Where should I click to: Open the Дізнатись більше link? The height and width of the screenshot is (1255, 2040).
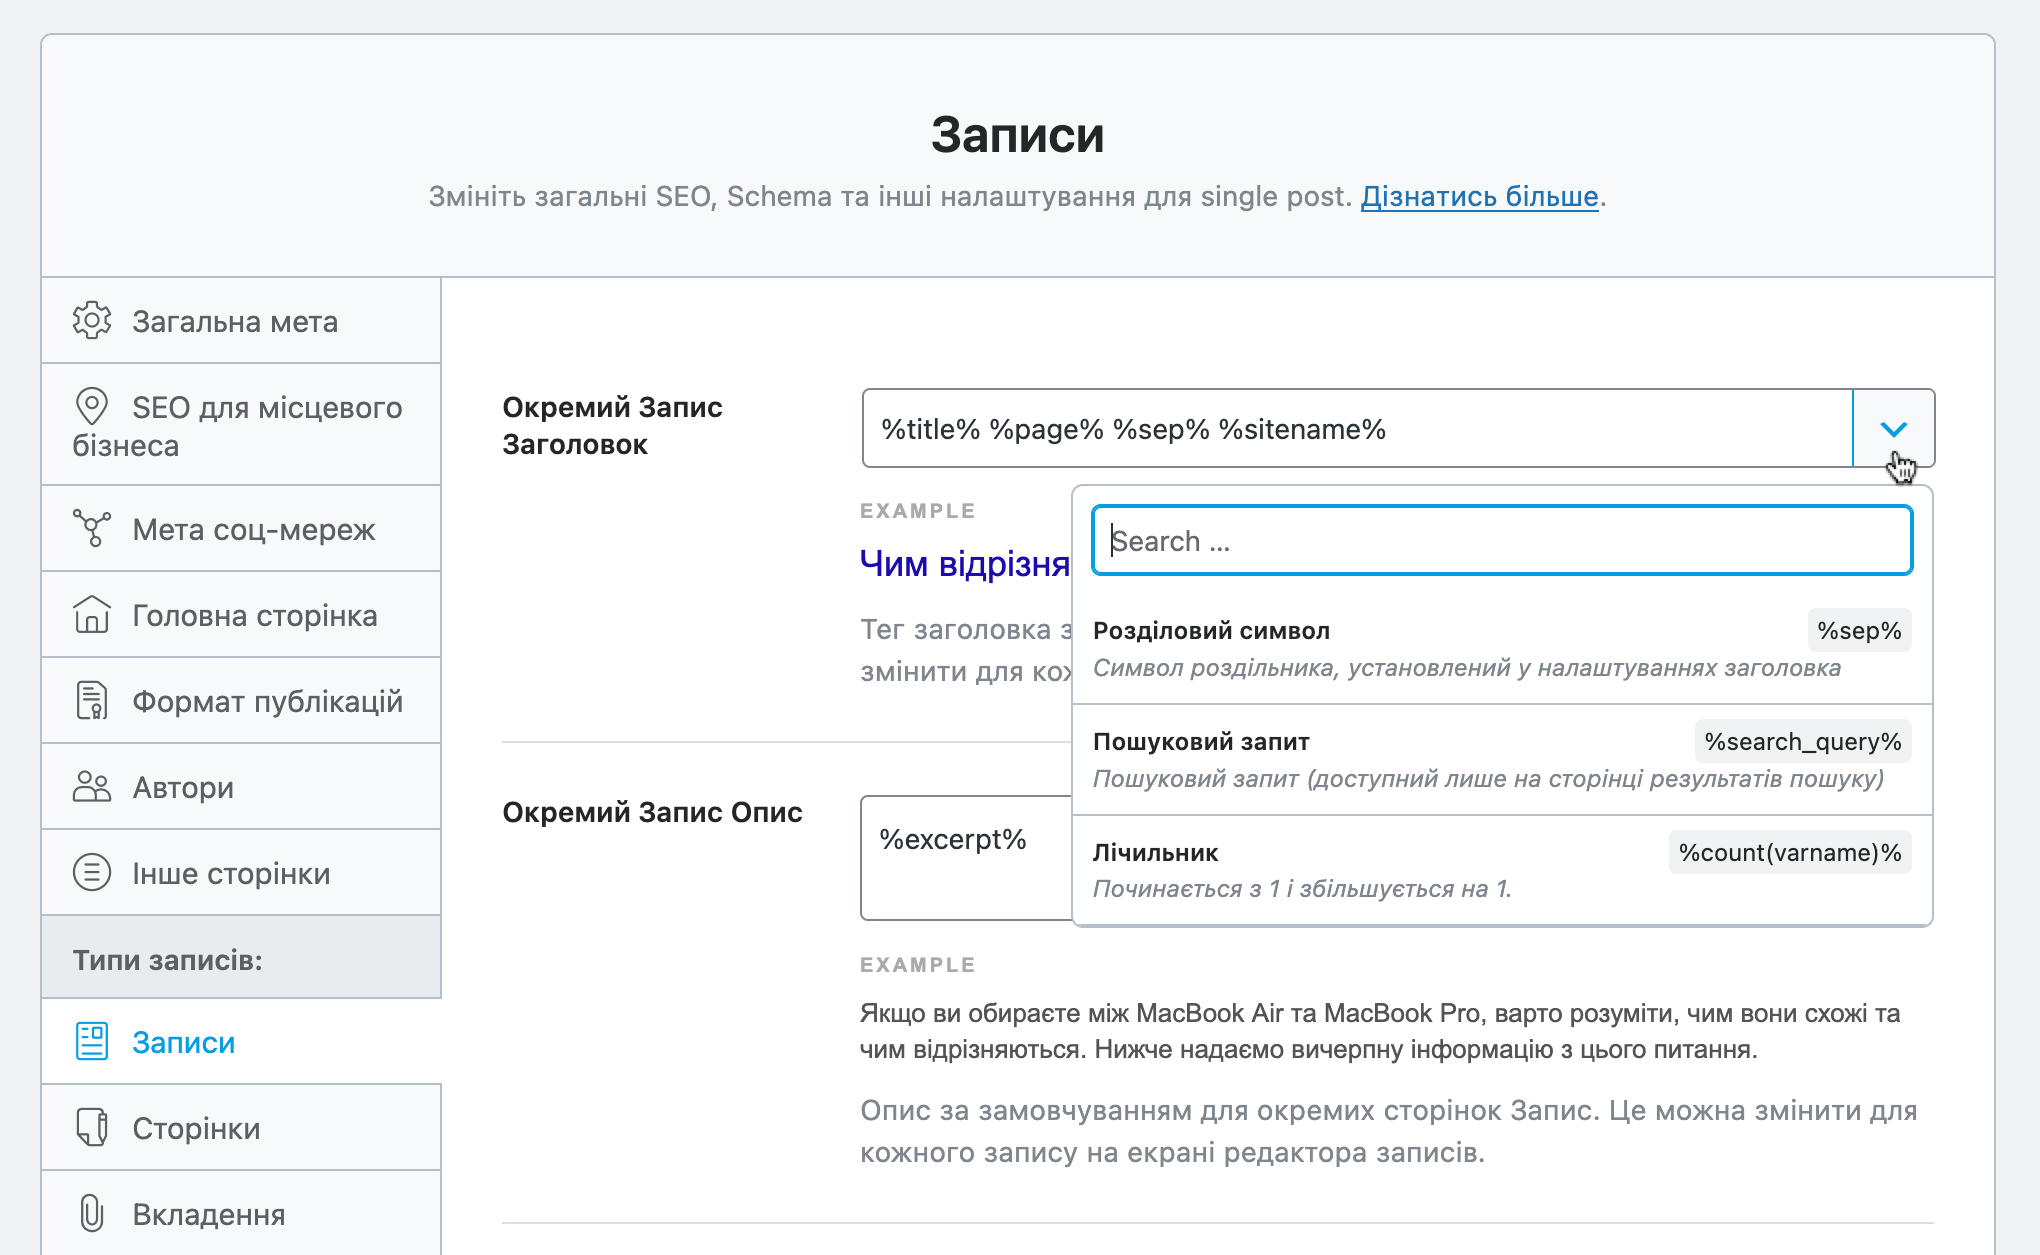point(1479,196)
